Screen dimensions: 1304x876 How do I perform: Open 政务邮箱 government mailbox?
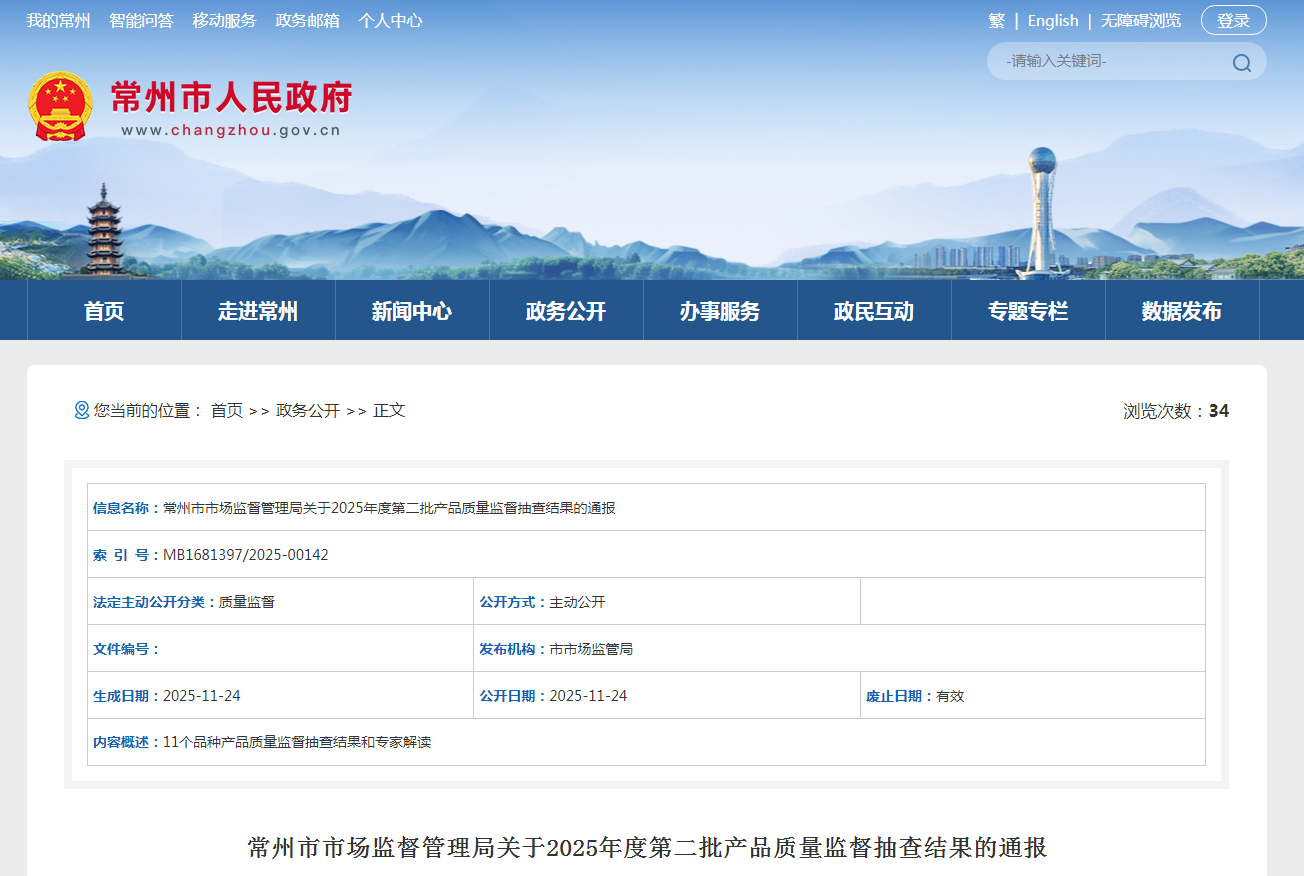(x=307, y=21)
